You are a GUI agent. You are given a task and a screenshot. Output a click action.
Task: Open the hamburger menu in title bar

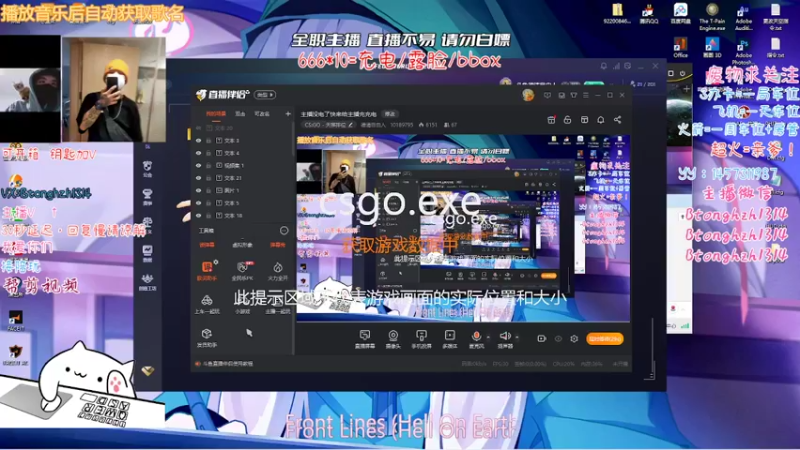tap(586, 95)
